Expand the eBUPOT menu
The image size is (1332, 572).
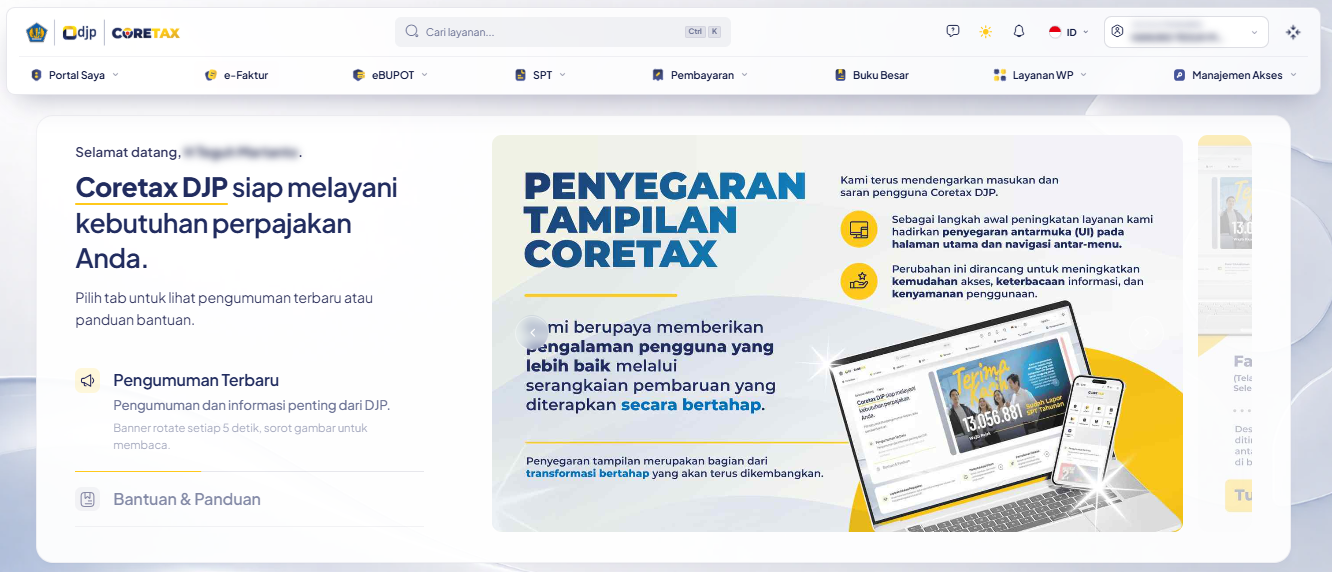390,75
